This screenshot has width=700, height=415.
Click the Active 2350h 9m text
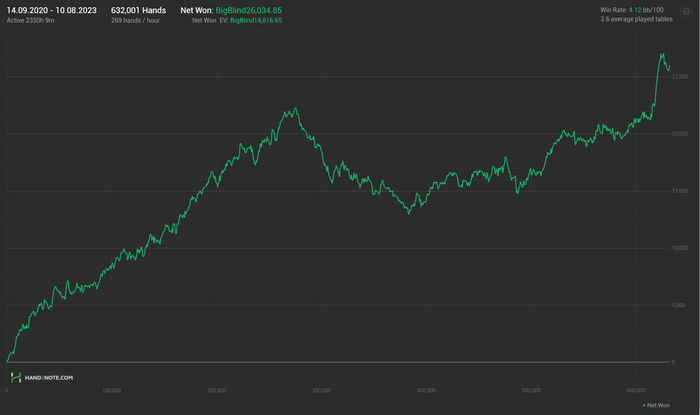coord(30,21)
